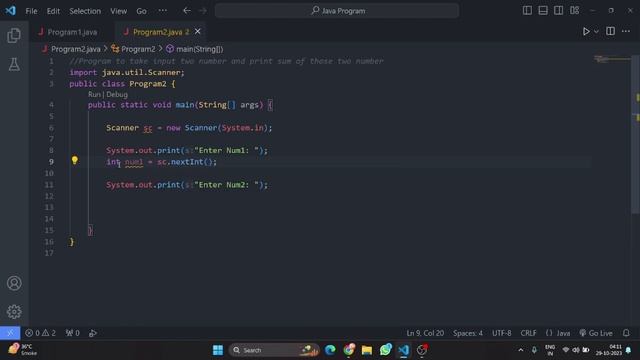Split the editor to the right
Viewport: 640px width, 360px height.
pyautogui.click(x=610, y=31)
